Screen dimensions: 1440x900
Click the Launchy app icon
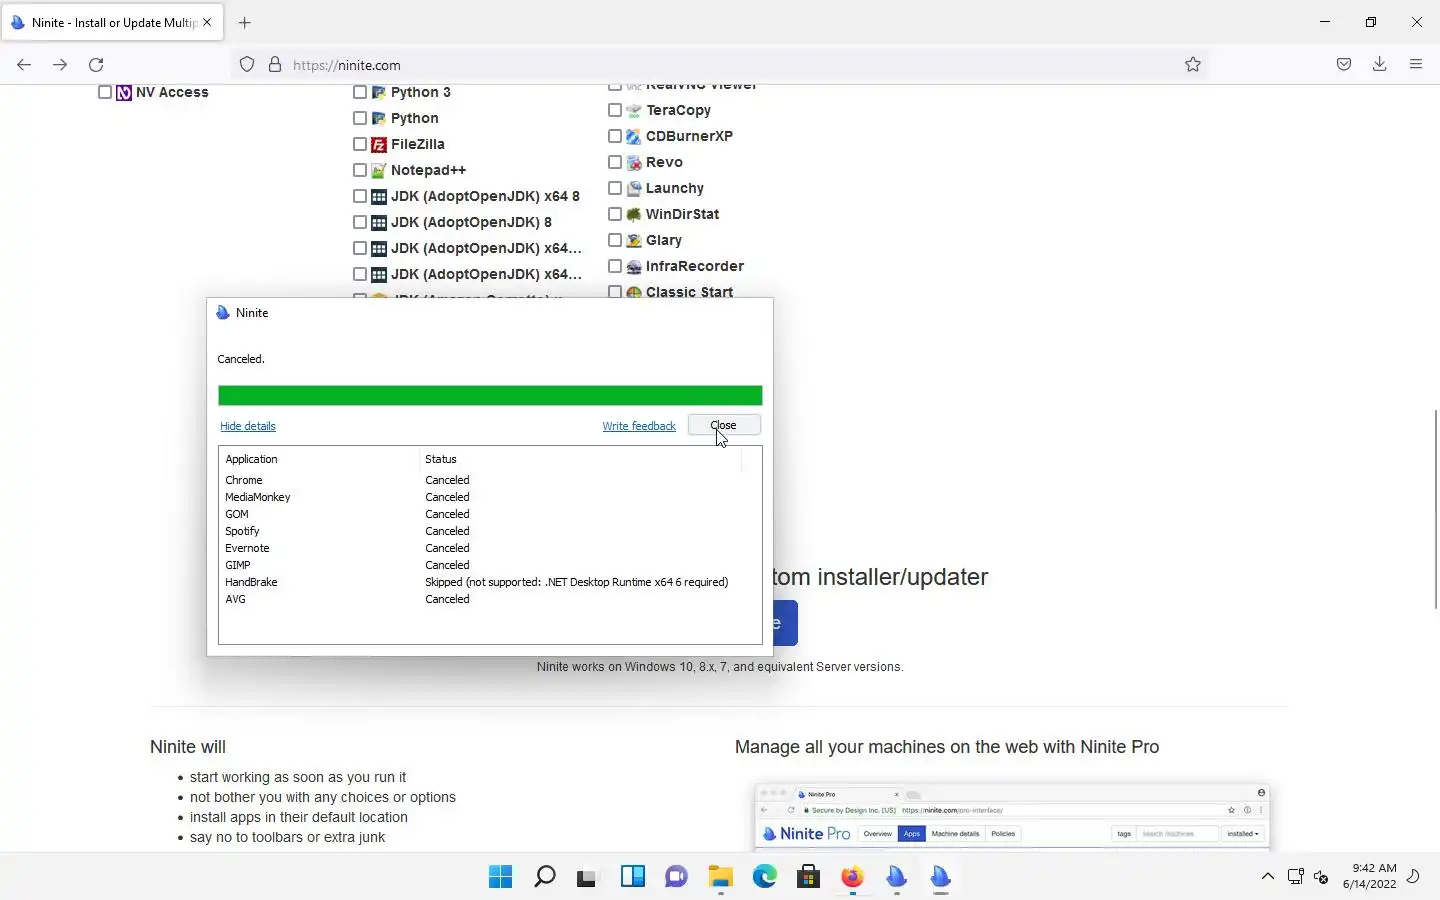click(x=634, y=188)
